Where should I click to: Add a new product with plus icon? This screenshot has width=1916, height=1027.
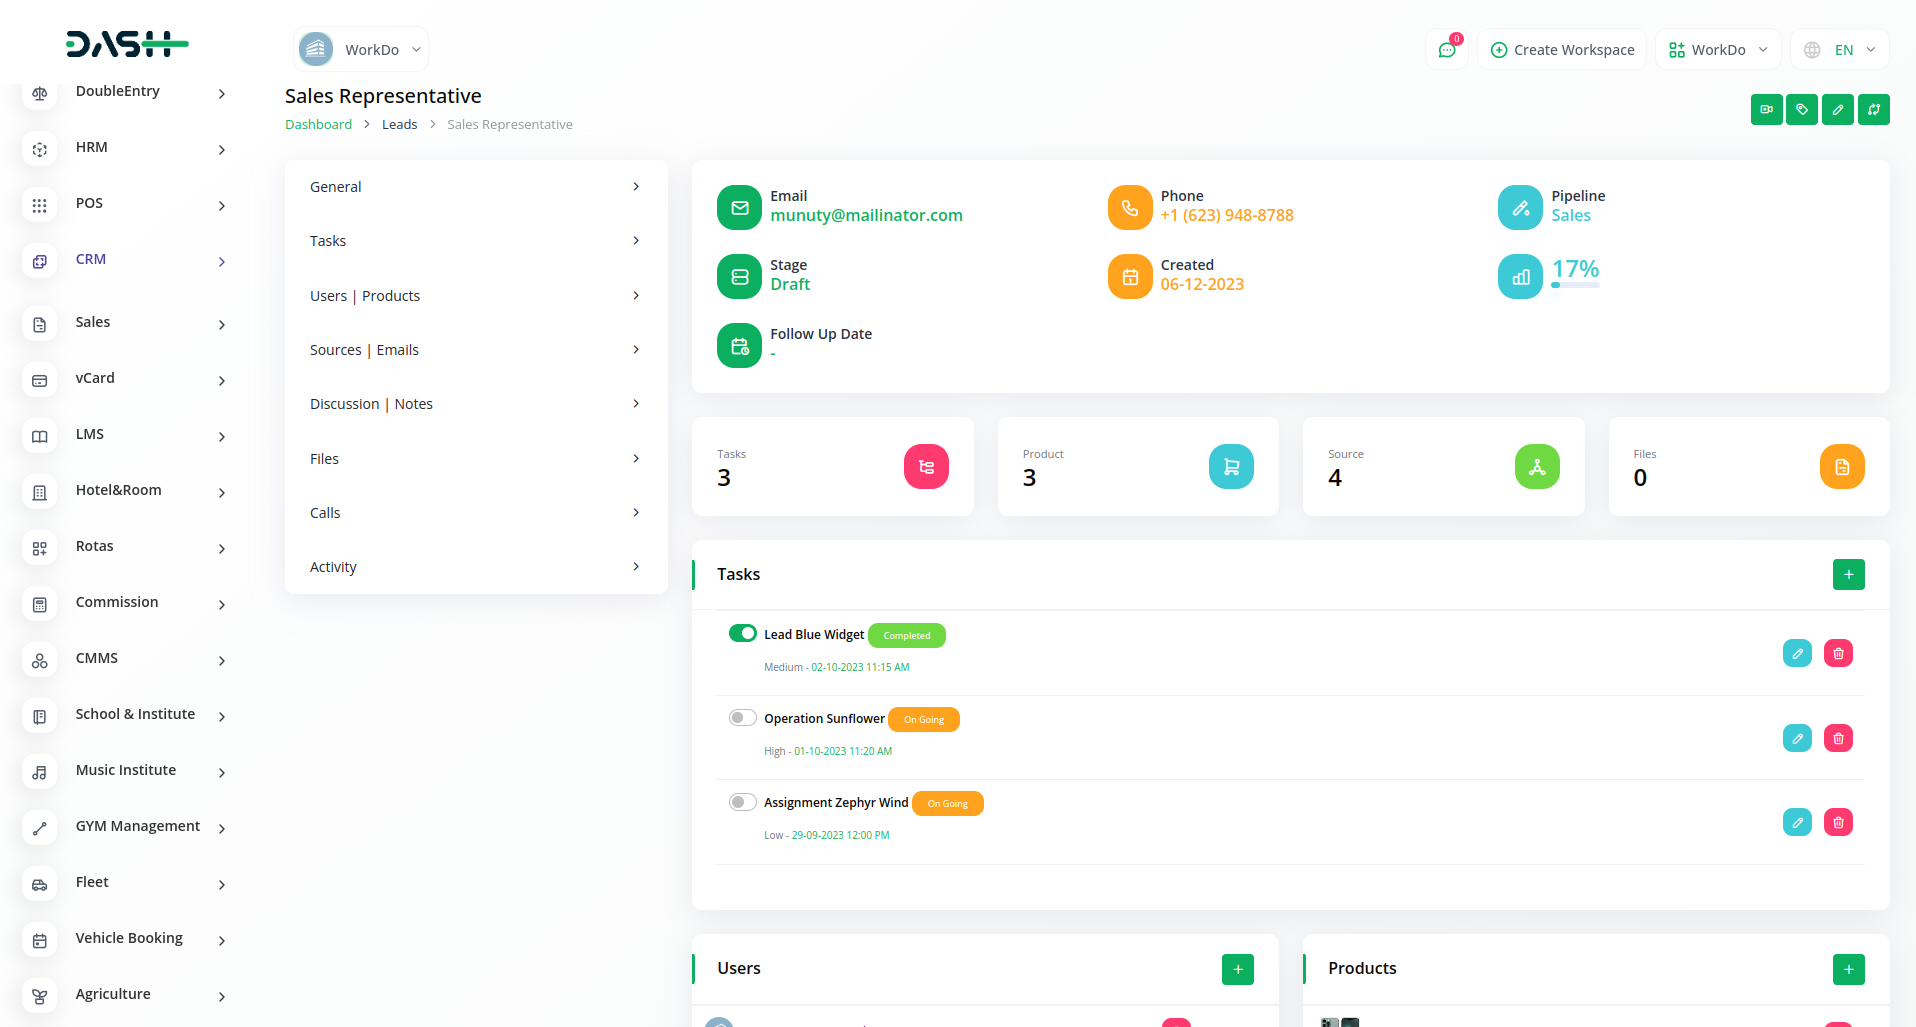(1848, 969)
